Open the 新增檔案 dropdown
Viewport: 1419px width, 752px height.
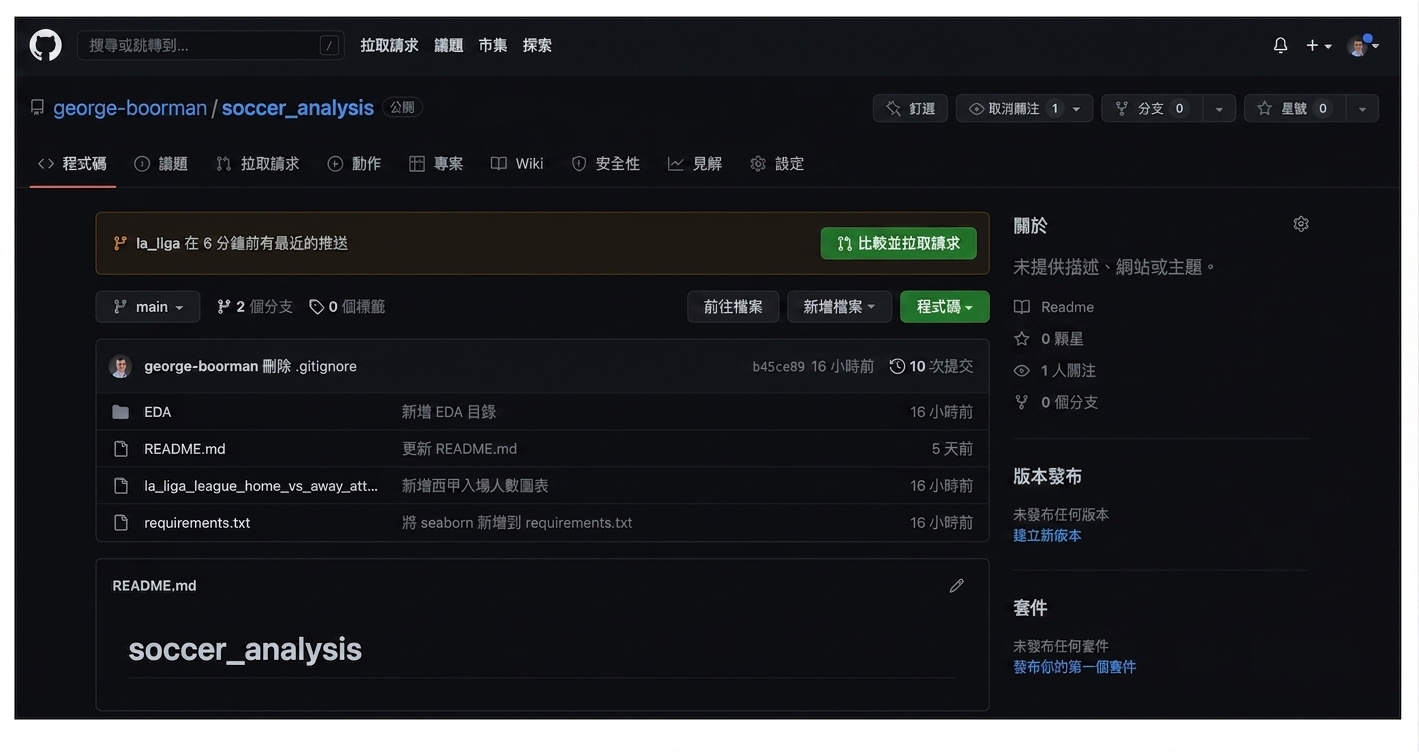tap(839, 307)
